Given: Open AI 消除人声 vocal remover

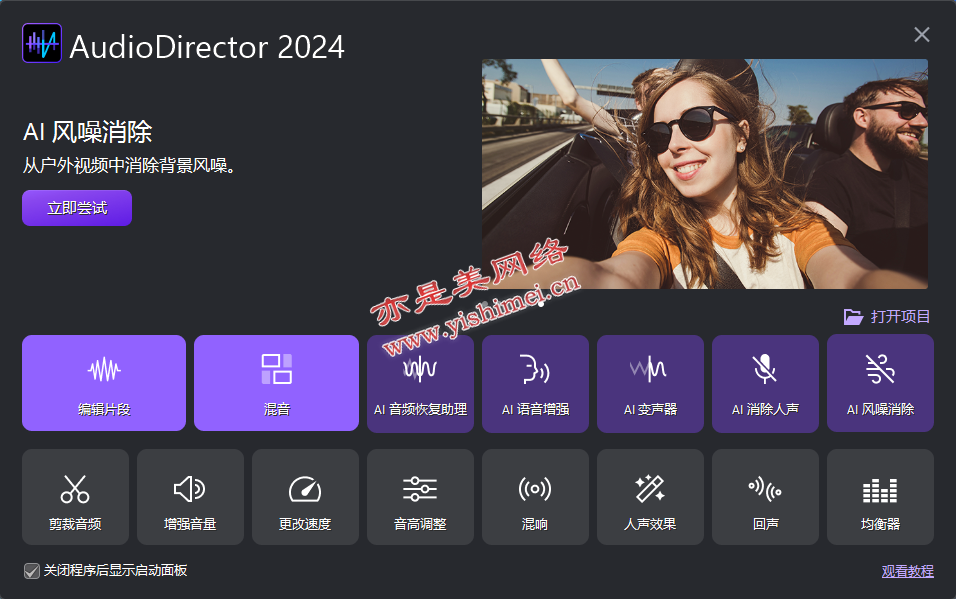Looking at the screenshot, I should (765, 384).
